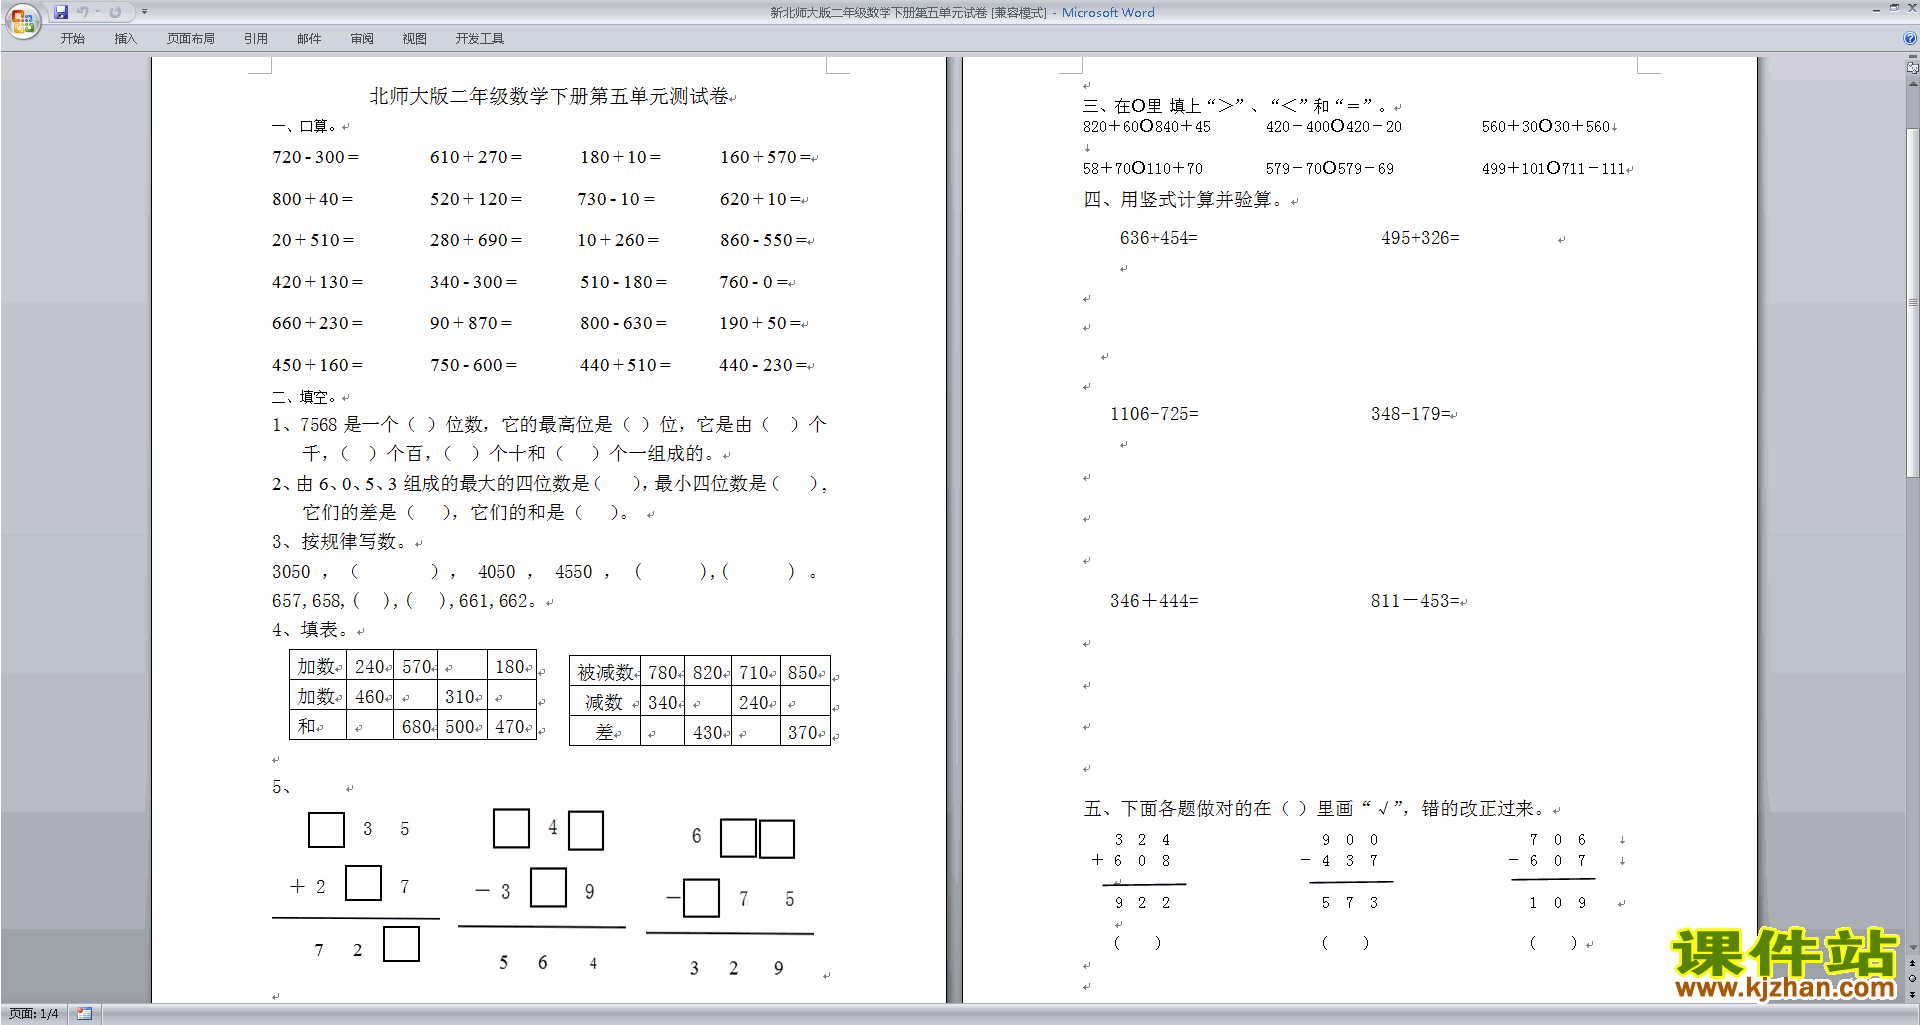Click the heading 二、填空。
The width and height of the screenshot is (1920, 1025).
305,397
